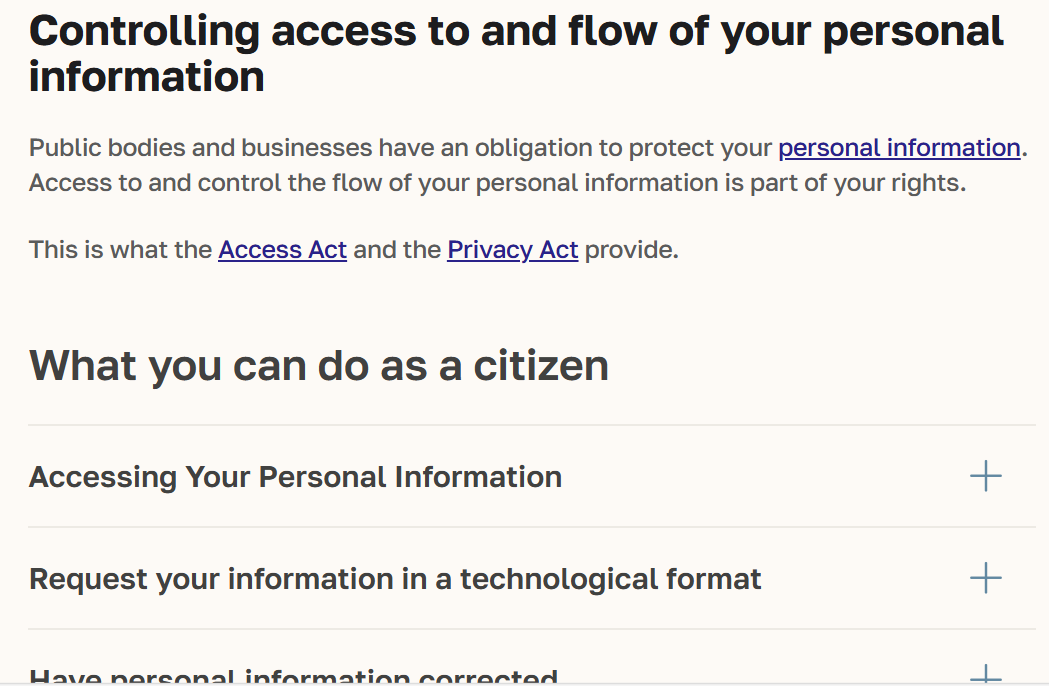Click the word citizen in the subheading
The width and height of the screenshot is (1049, 686).
pos(540,366)
